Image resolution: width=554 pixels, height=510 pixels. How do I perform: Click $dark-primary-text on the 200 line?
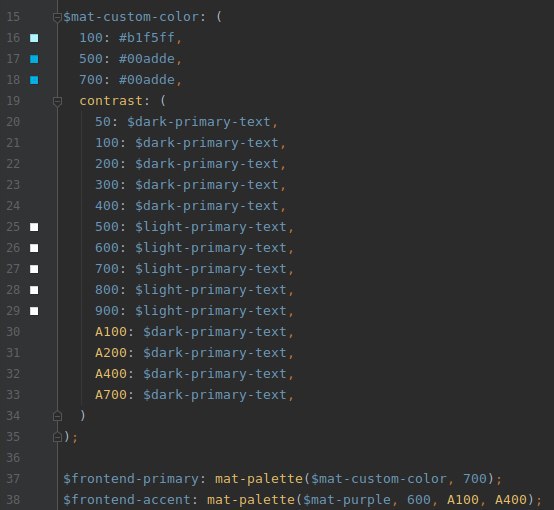click(x=207, y=164)
